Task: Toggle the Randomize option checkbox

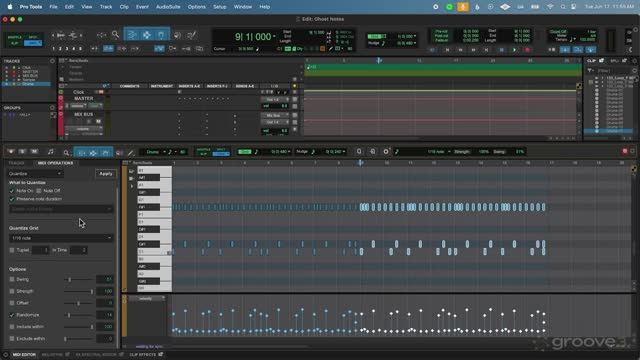Action: [12, 315]
